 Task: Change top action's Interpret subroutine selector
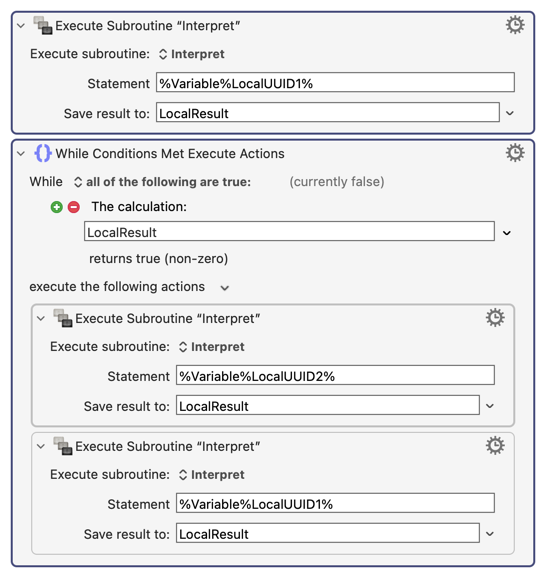pos(192,54)
